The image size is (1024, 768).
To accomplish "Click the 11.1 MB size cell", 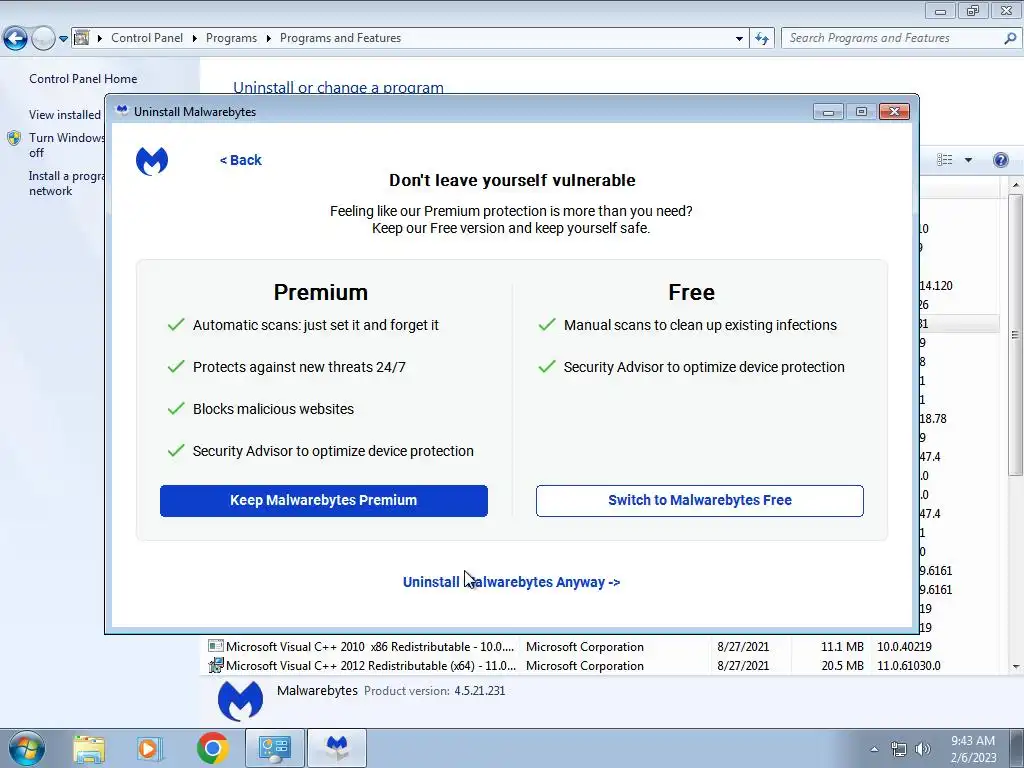I will click(842, 647).
